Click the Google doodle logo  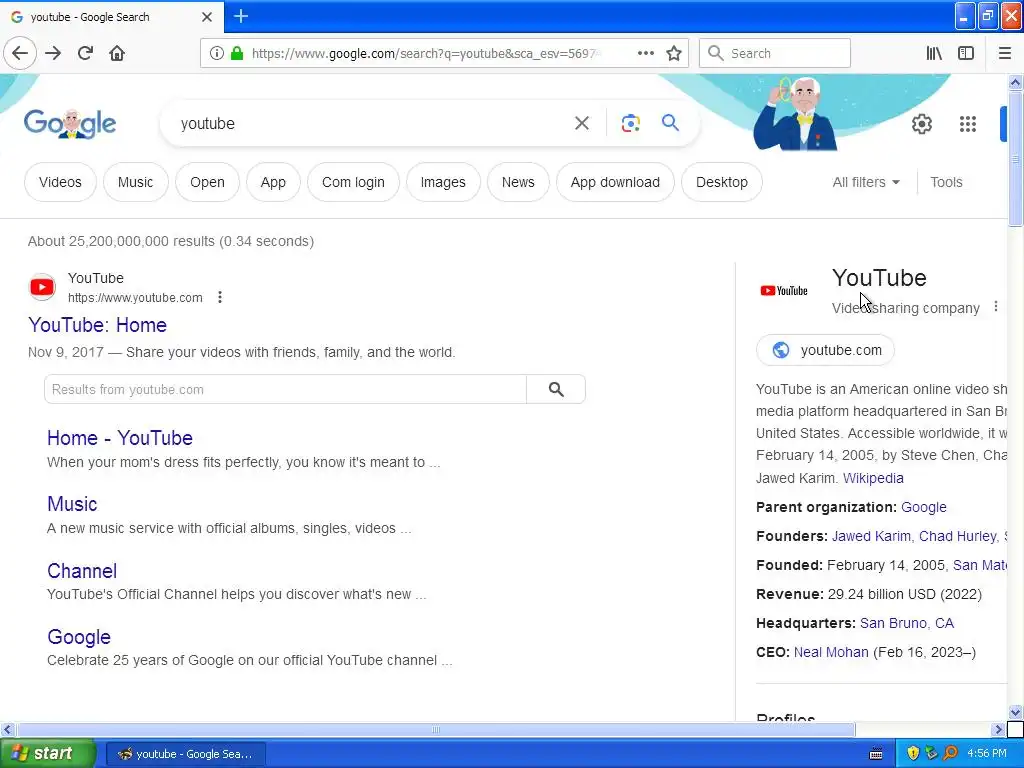point(70,123)
